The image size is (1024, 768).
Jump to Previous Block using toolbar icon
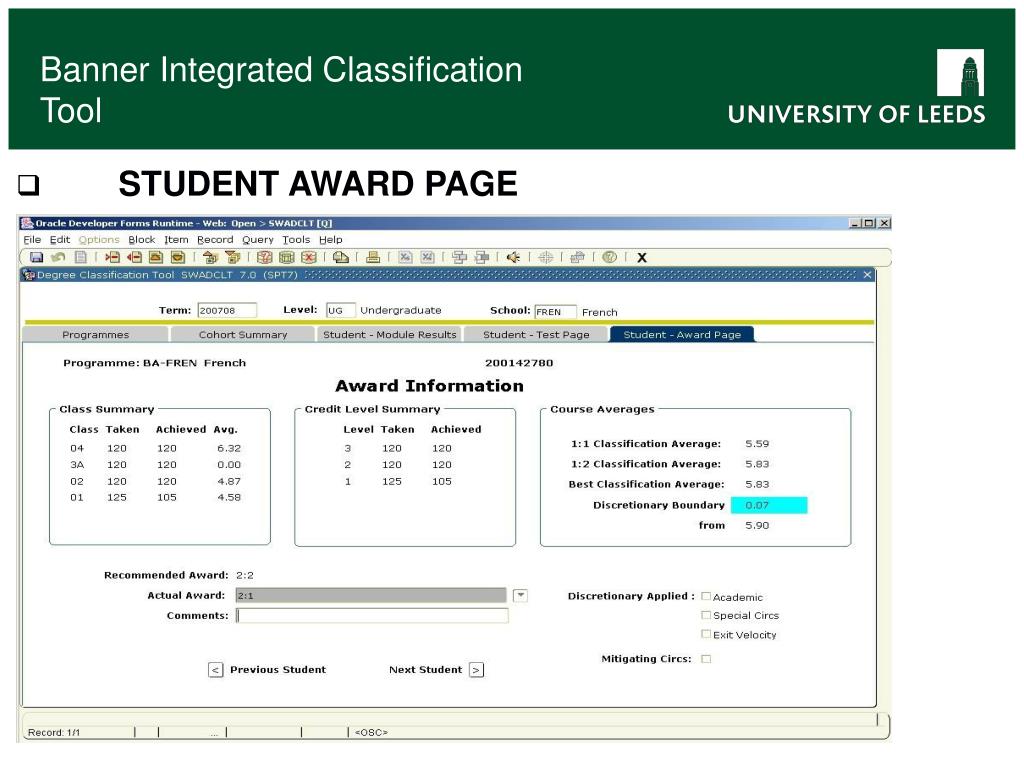(x=210, y=257)
